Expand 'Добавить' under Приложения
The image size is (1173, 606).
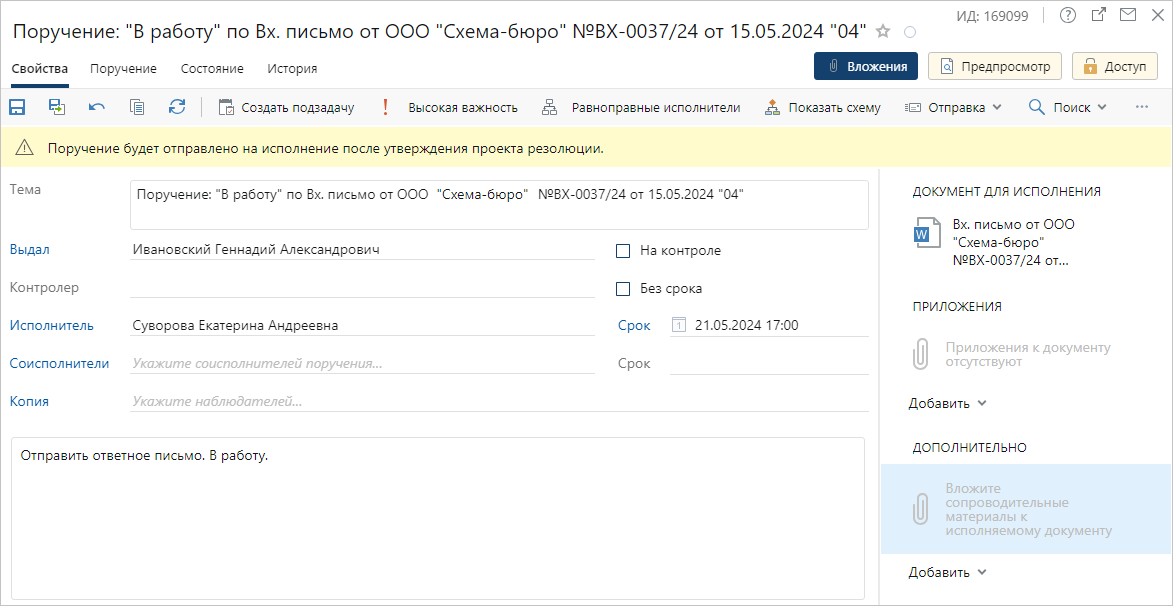[947, 404]
